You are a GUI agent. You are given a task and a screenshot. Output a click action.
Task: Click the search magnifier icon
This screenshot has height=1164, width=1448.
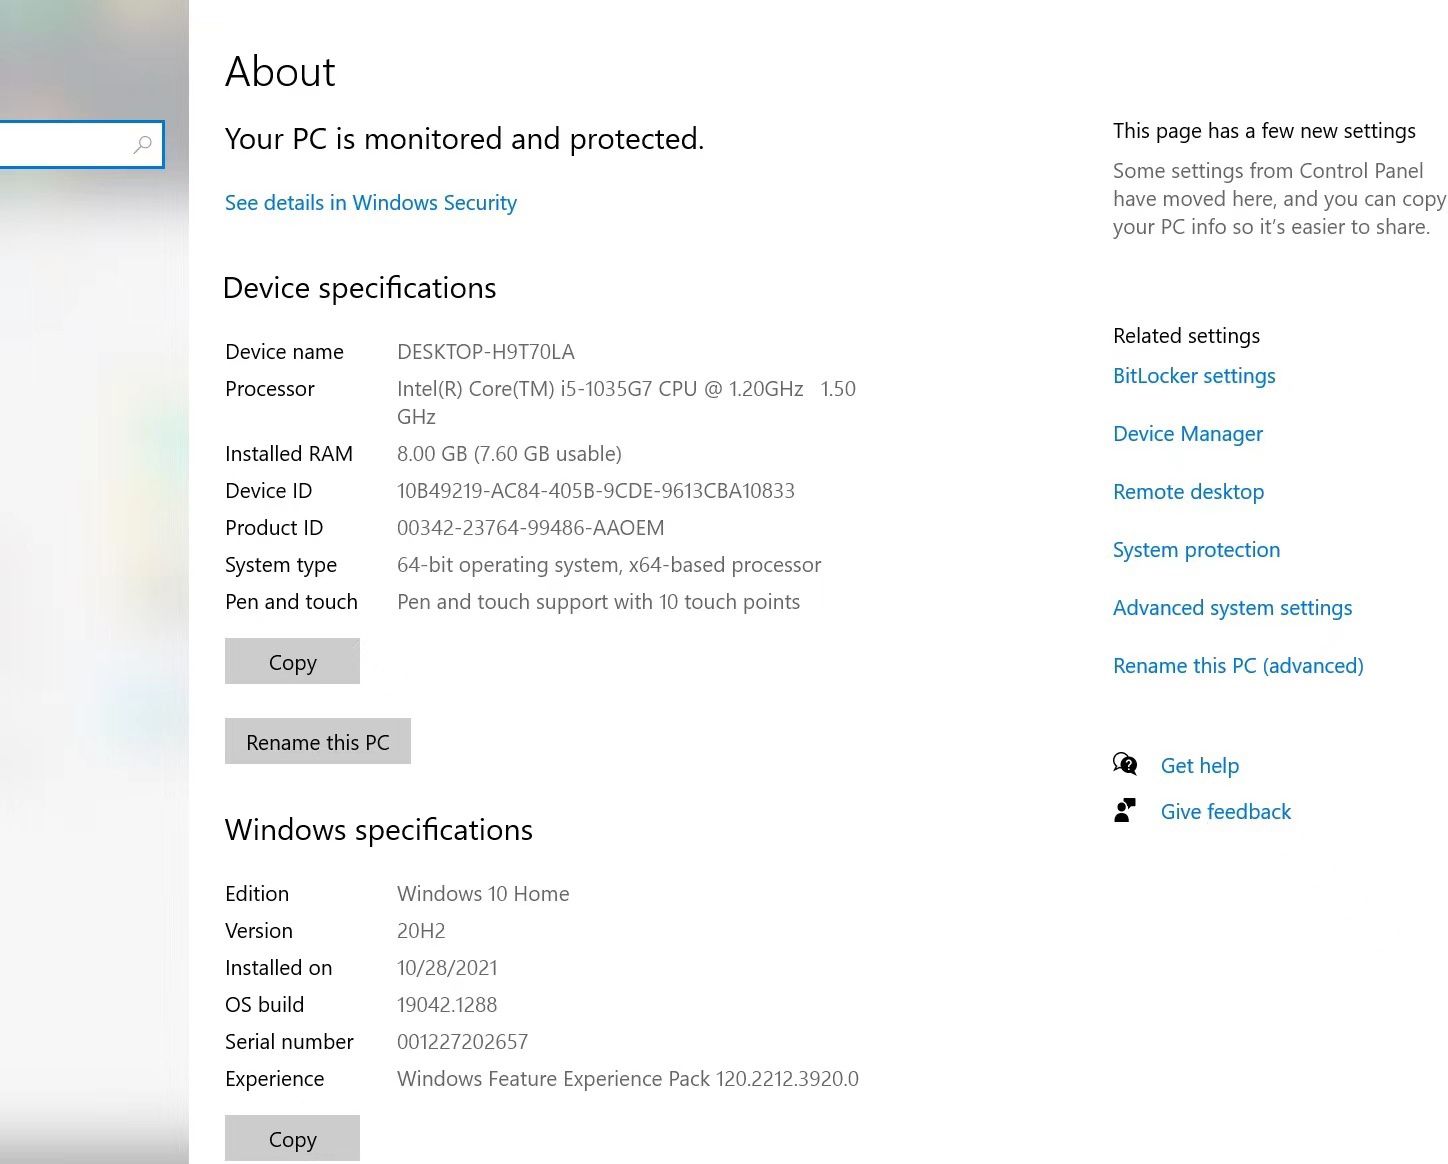(143, 145)
